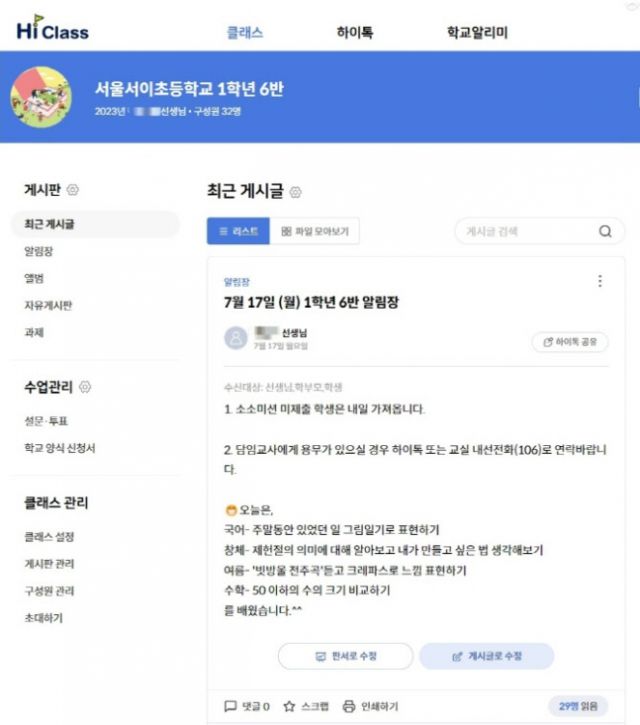Open the 하이톡 tab
Screen dimensions: 640x725
355,33
